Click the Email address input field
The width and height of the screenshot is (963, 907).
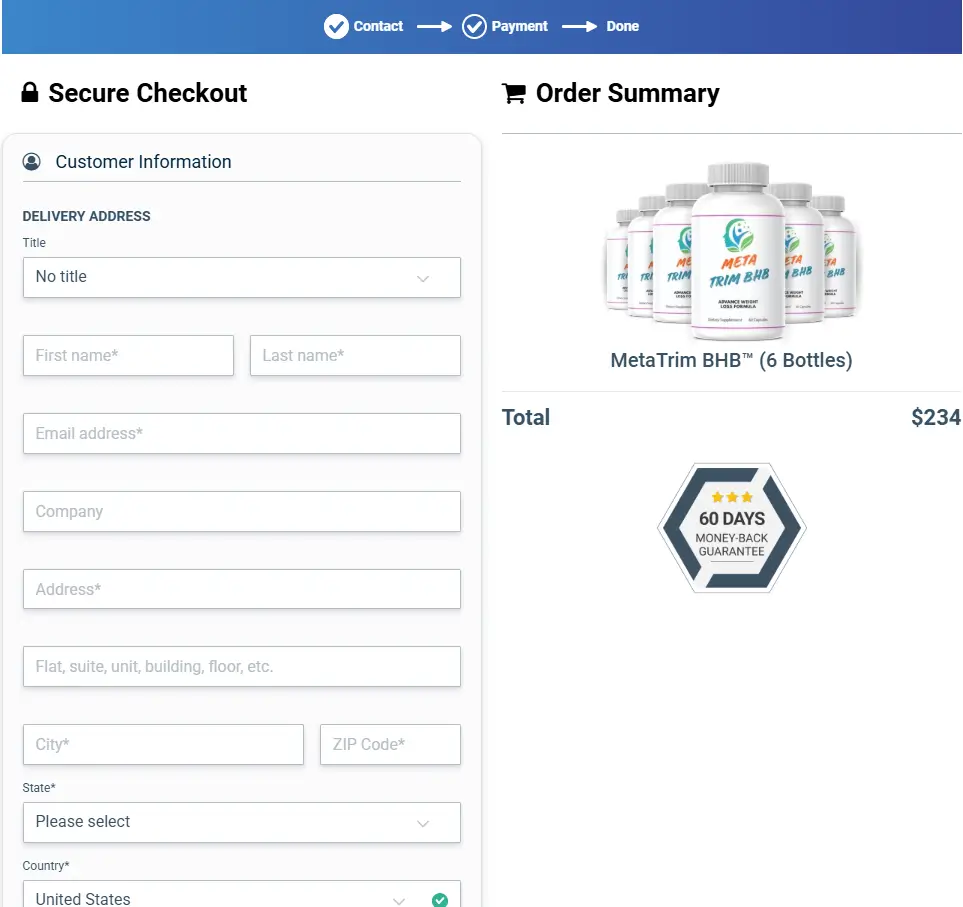click(241, 433)
